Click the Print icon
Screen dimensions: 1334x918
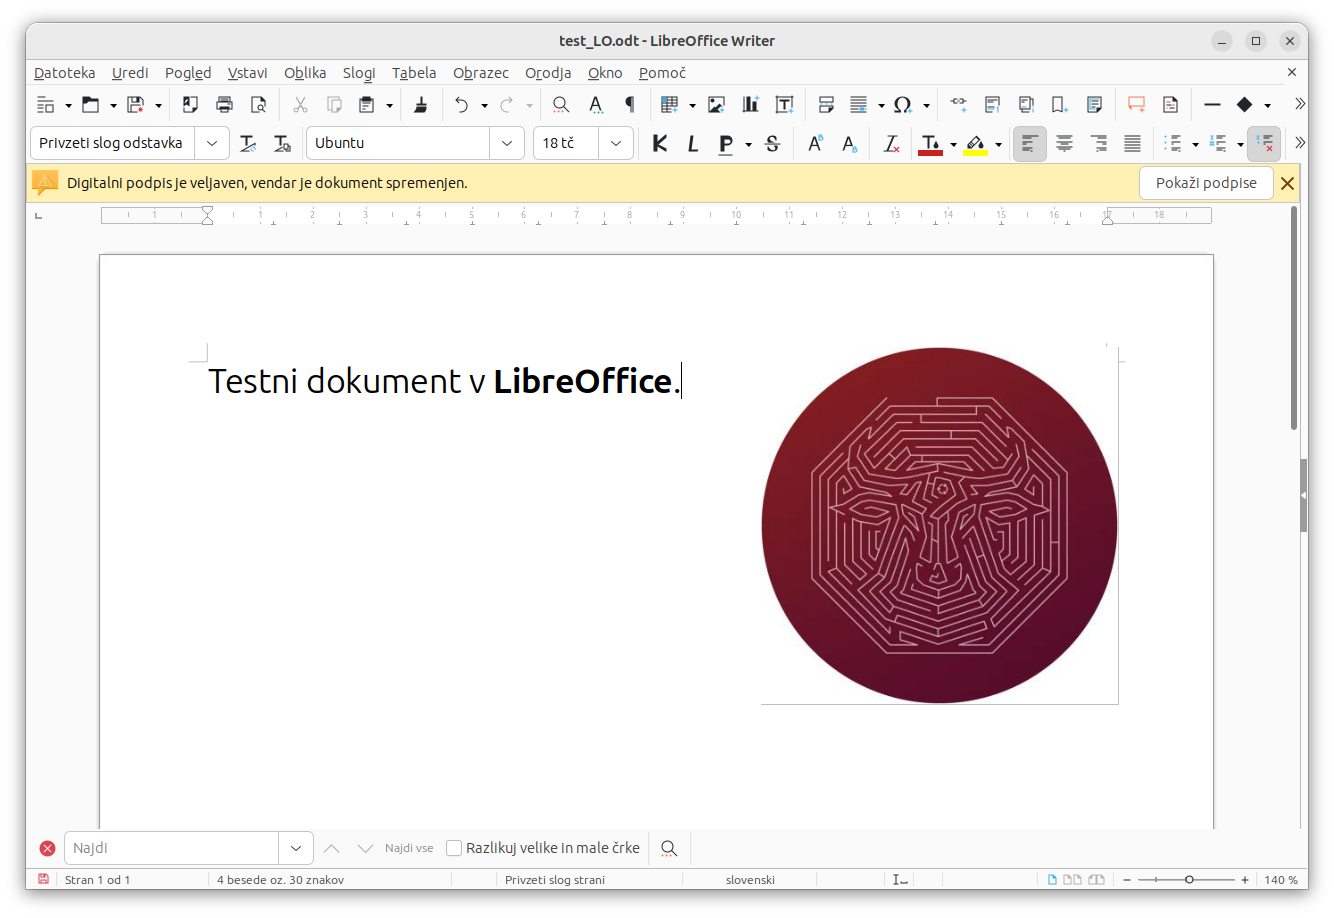(x=224, y=104)
